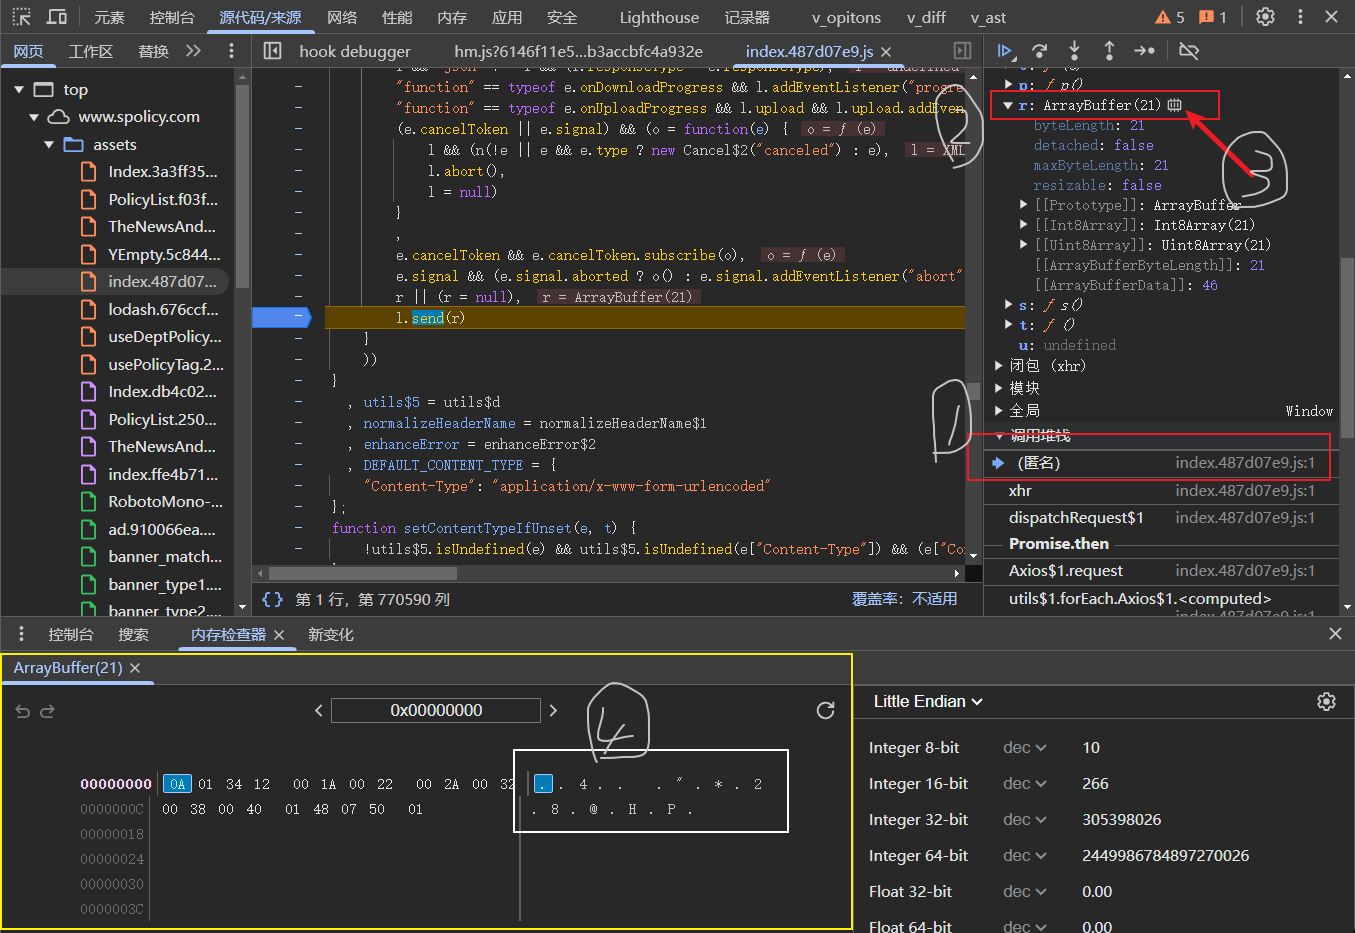The image size is (1355, 933).
Task: Pretty-print the source with braces icon
Action: pos(272,599)
